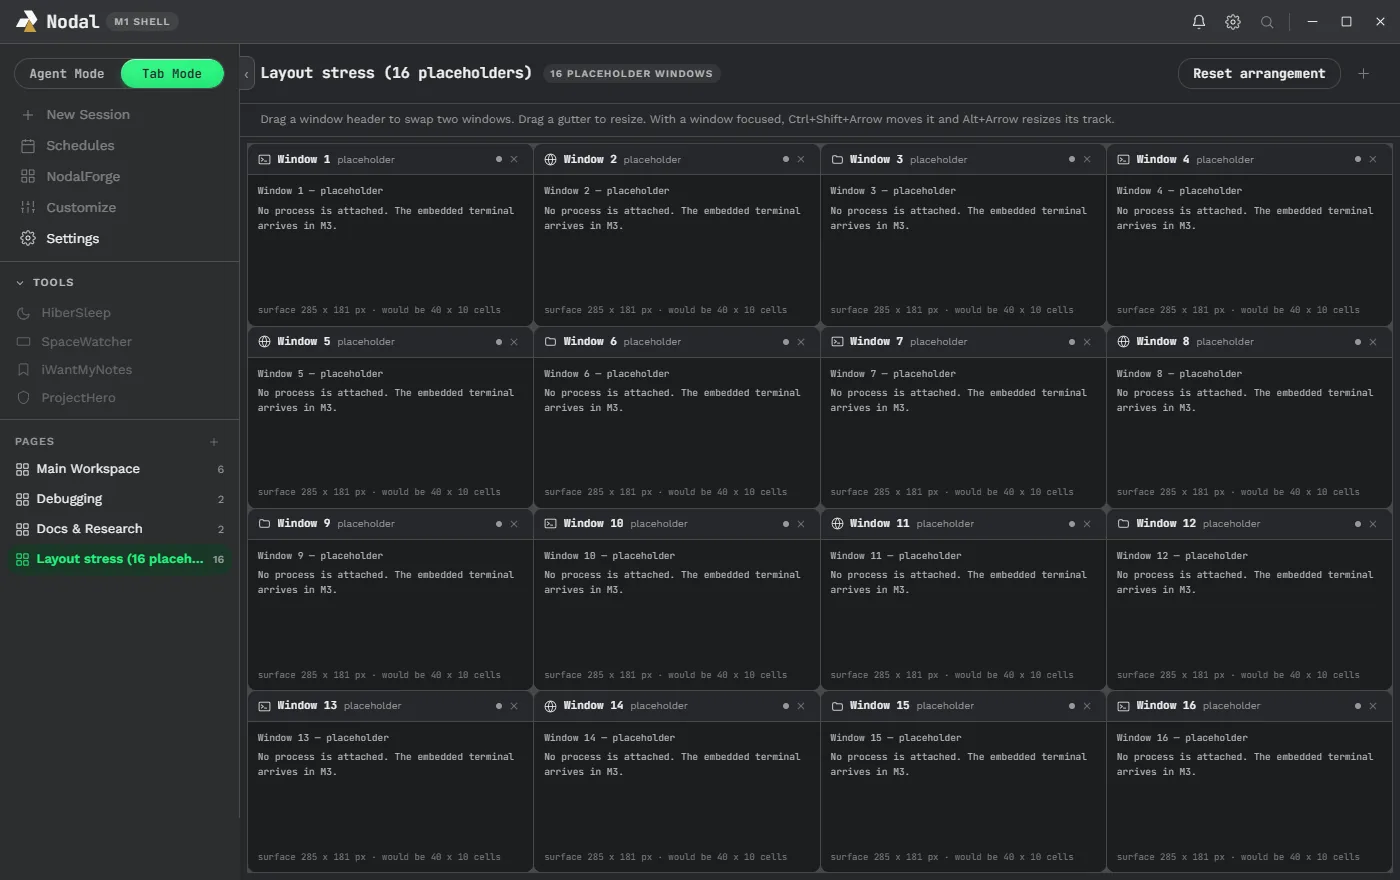The image size is (1400, 880).
Task: Click the search magnifier icon
Action: pos(1267,21)
